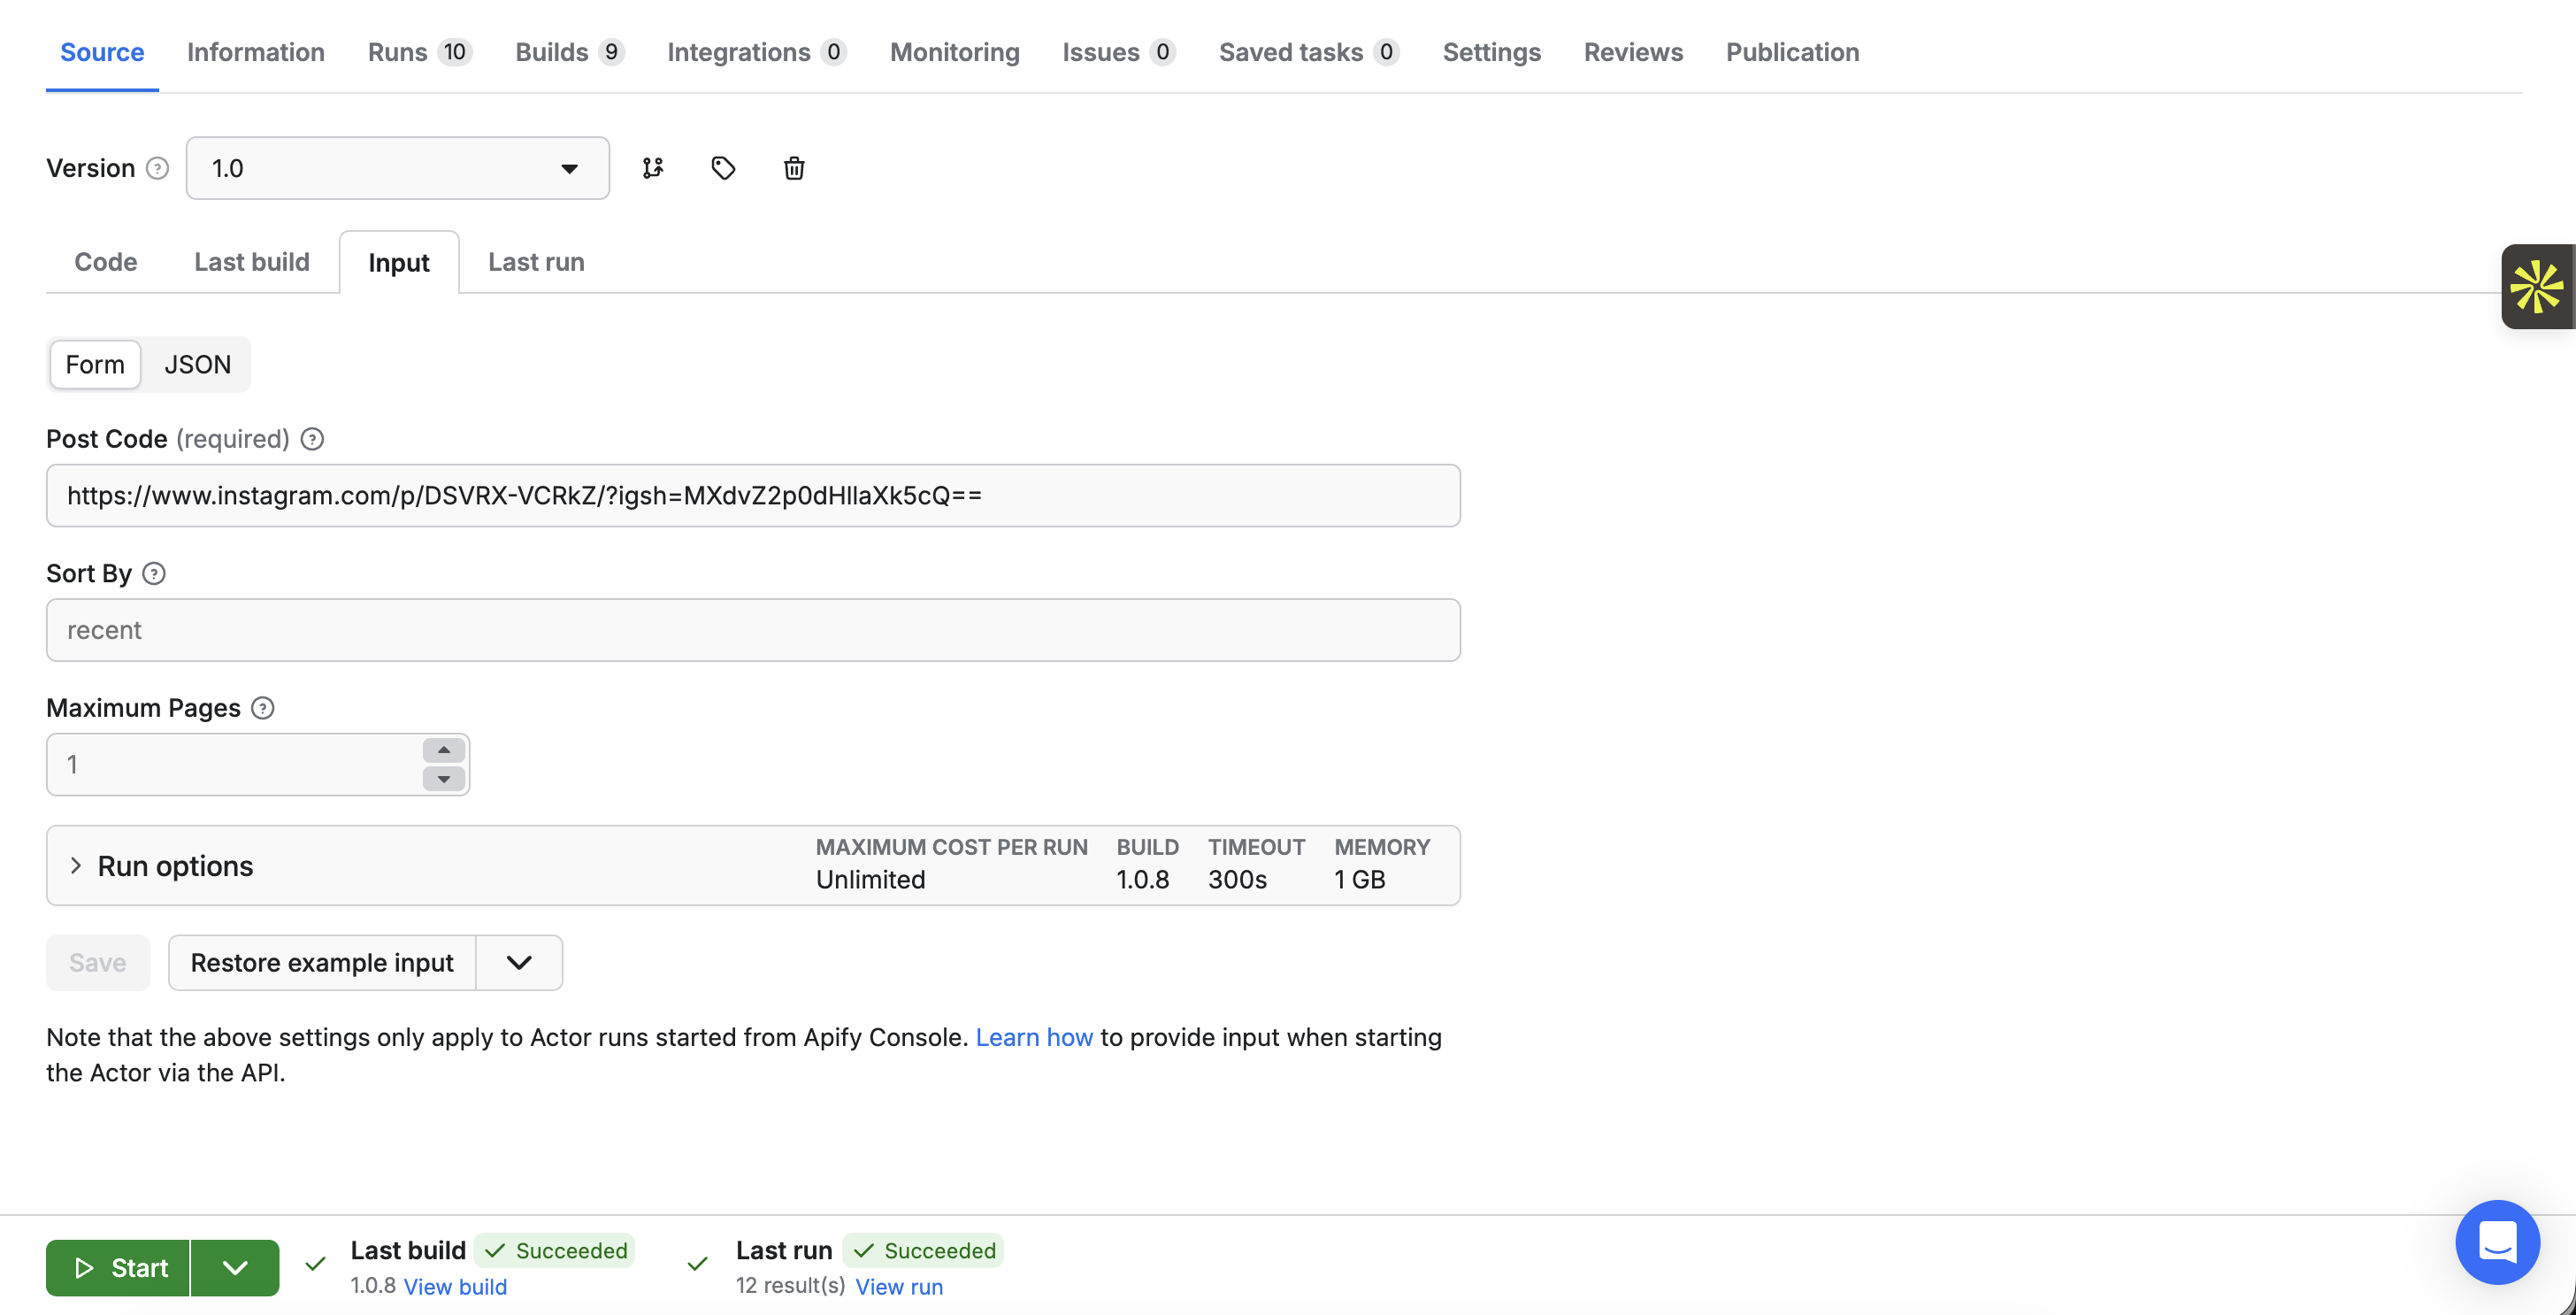The image size is (2576, 1315).
Task: Open the Start button dropdown arrow
Action: (235, 1268)
